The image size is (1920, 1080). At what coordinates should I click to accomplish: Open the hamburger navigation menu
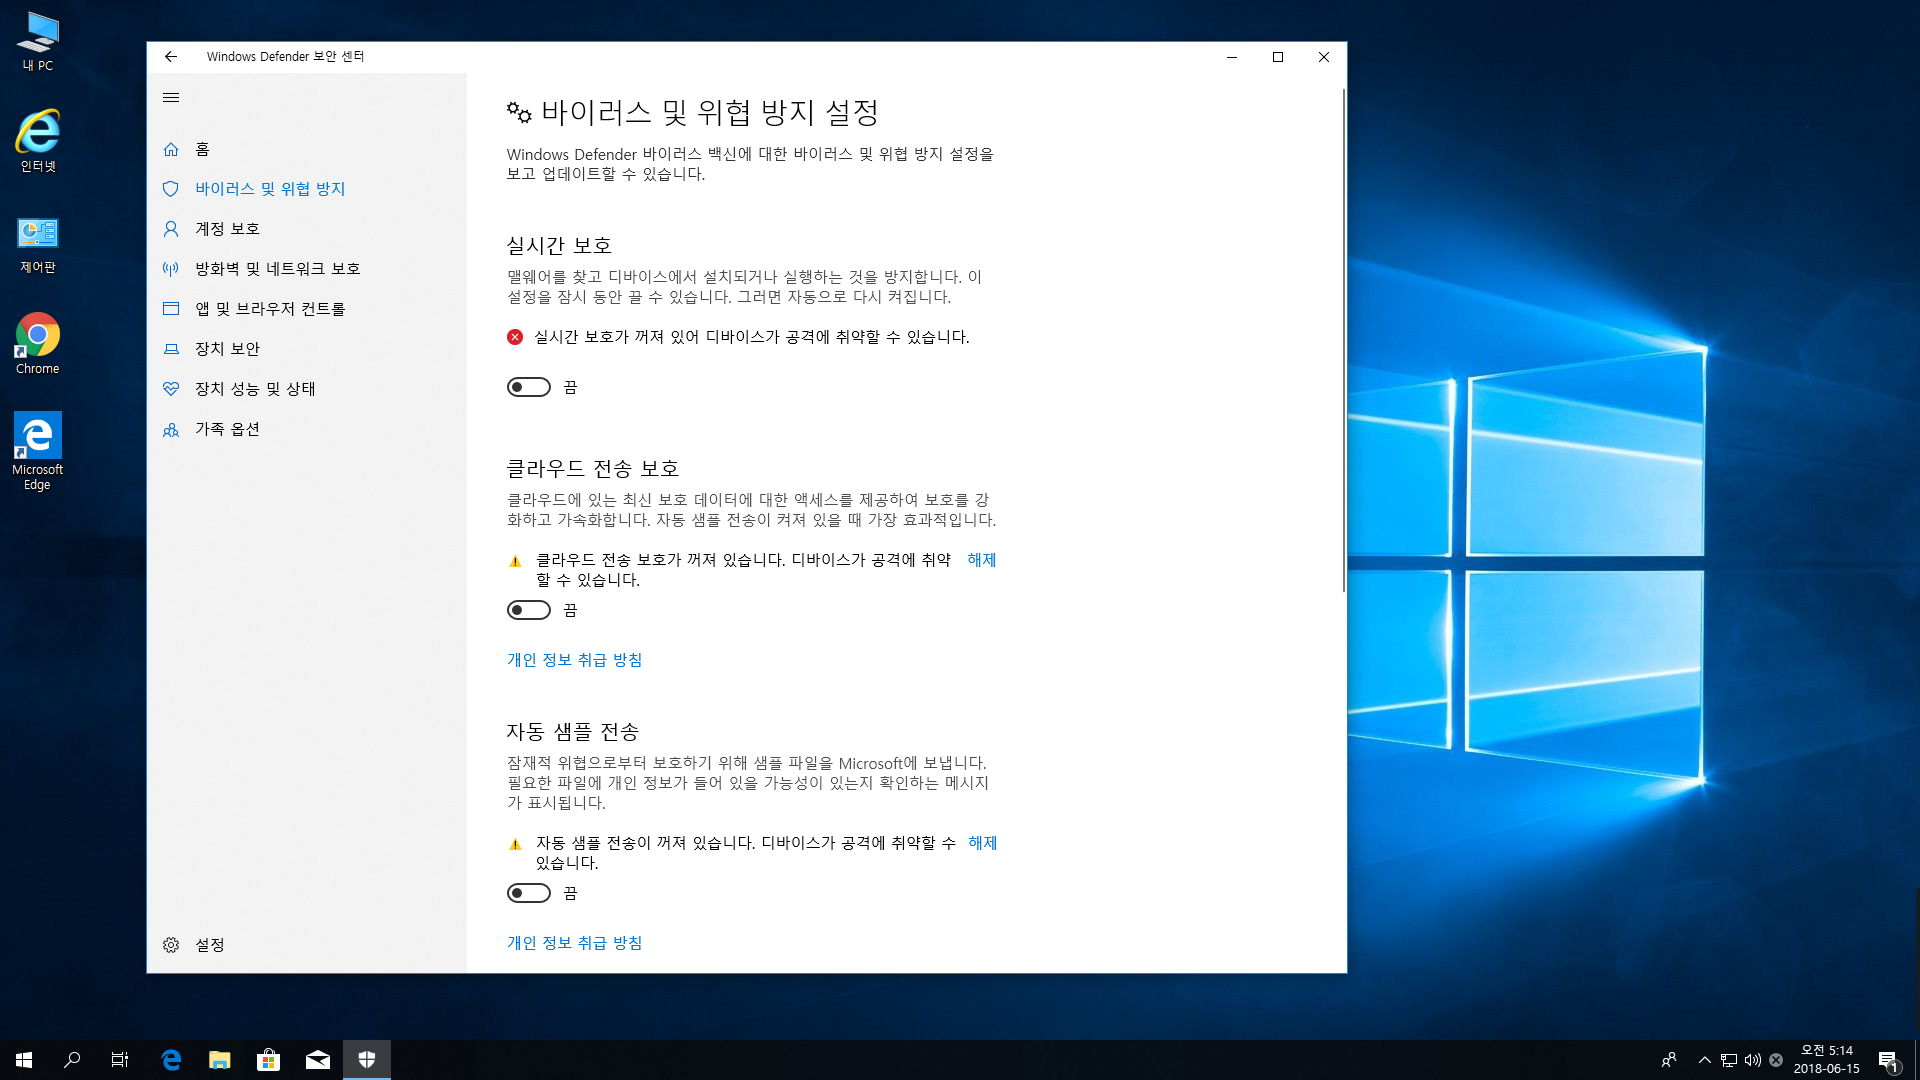tap(171, 98)
